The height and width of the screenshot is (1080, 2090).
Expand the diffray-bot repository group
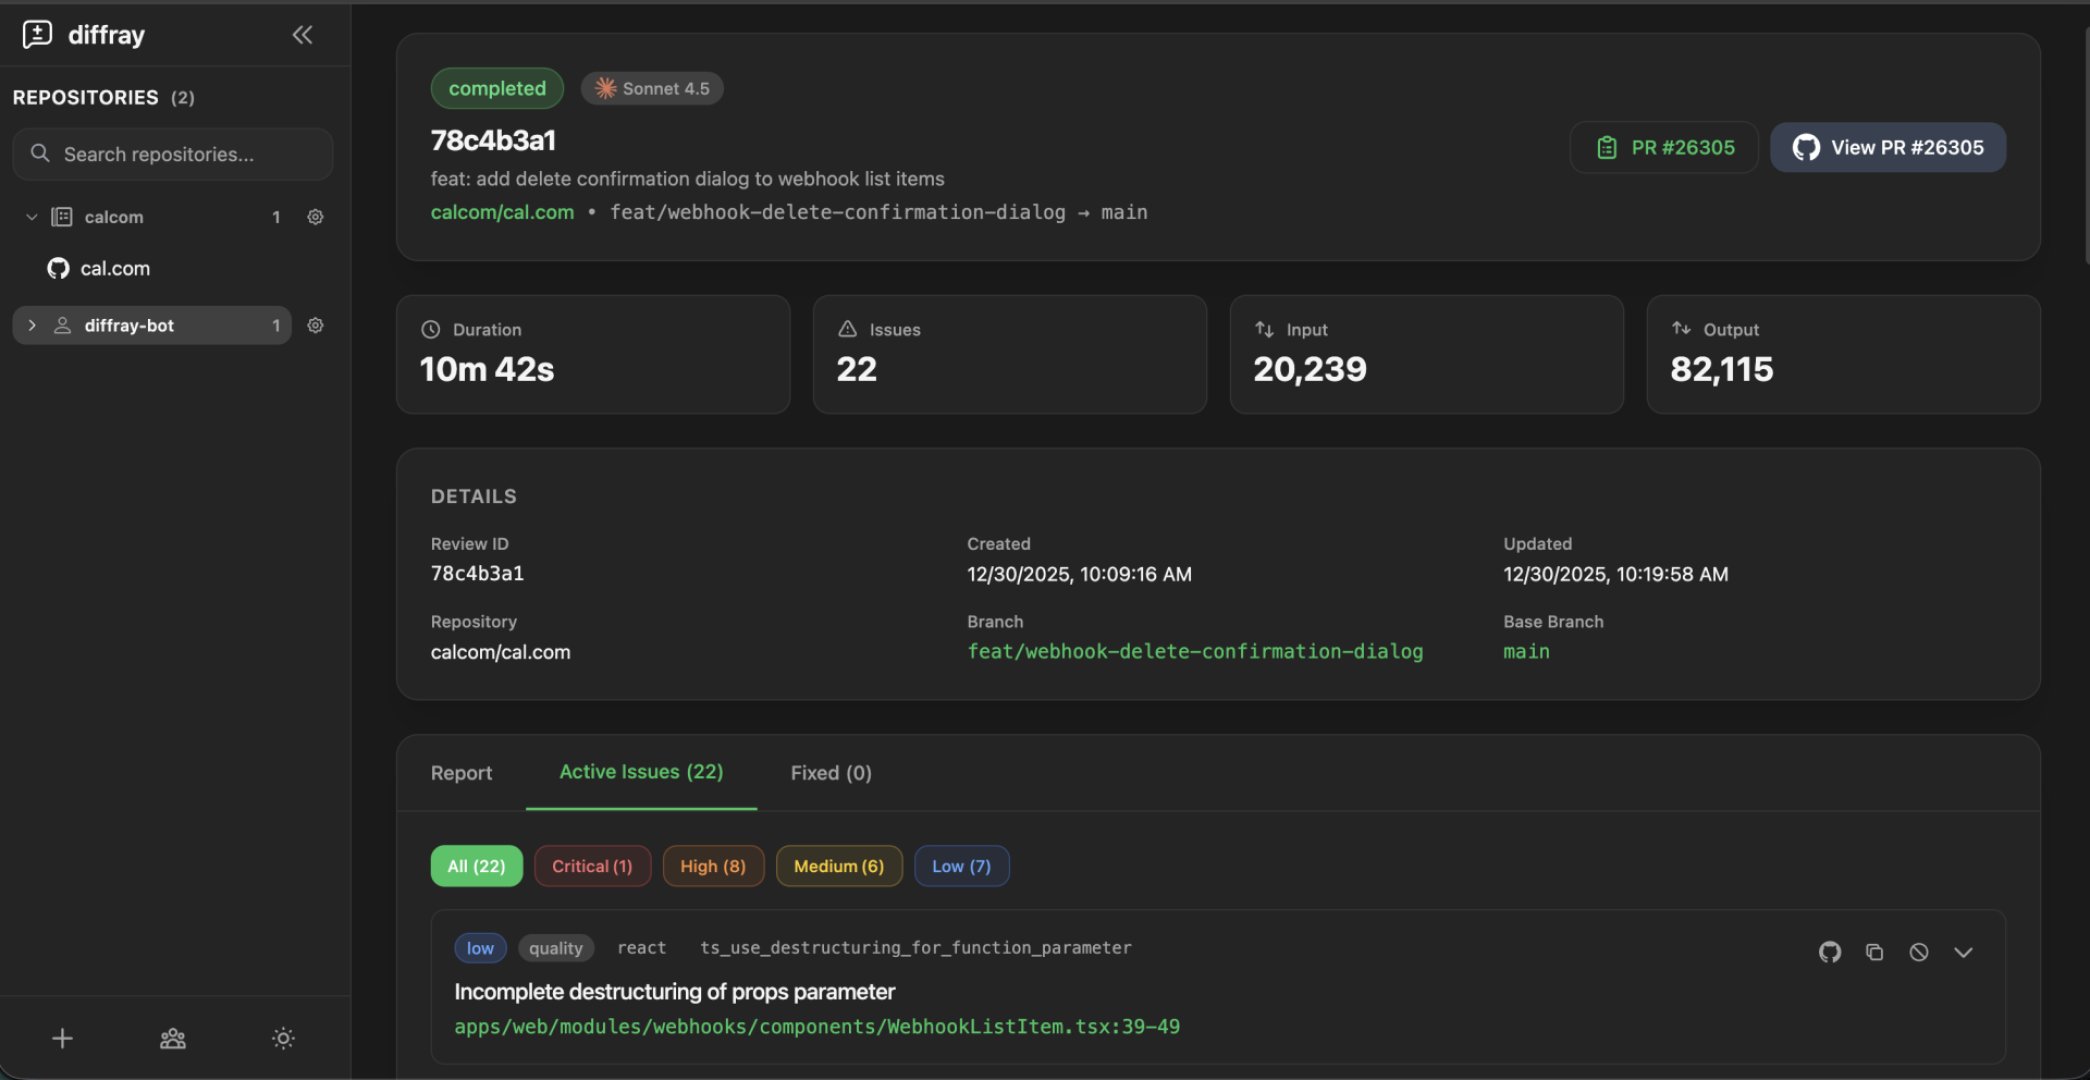pos(31,325)
